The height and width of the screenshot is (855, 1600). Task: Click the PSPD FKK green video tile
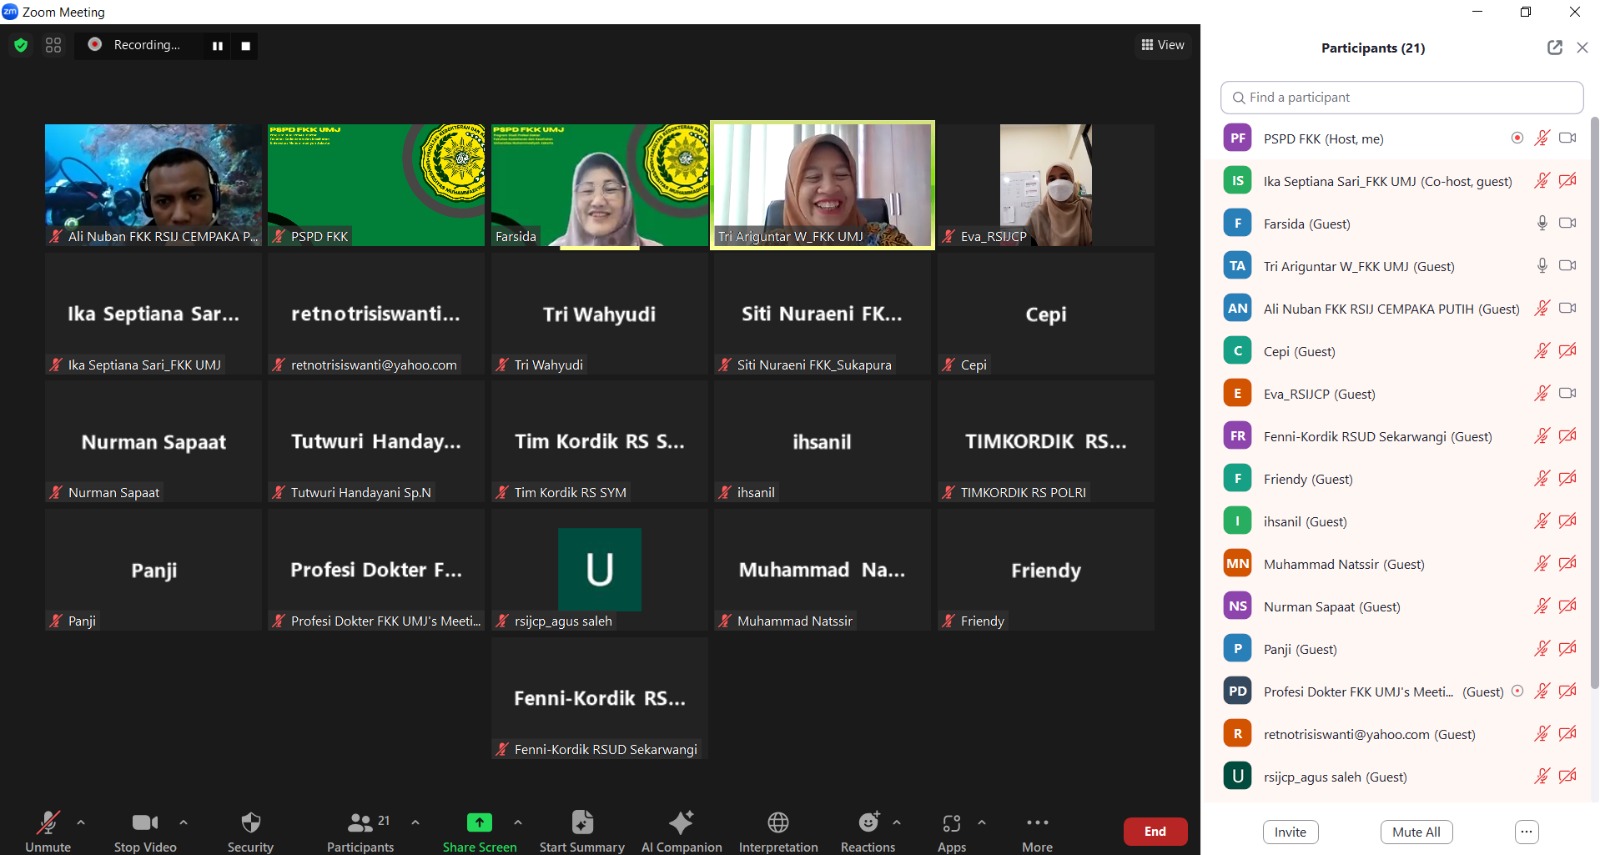tap(376, 185)
